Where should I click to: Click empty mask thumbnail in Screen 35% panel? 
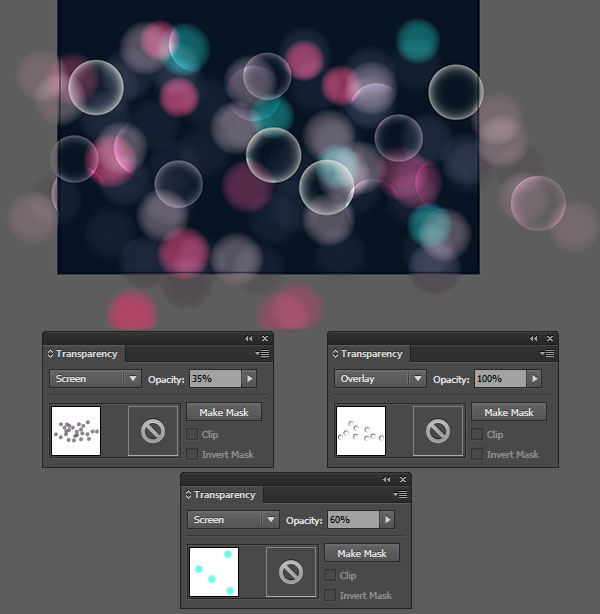point(153,431)
